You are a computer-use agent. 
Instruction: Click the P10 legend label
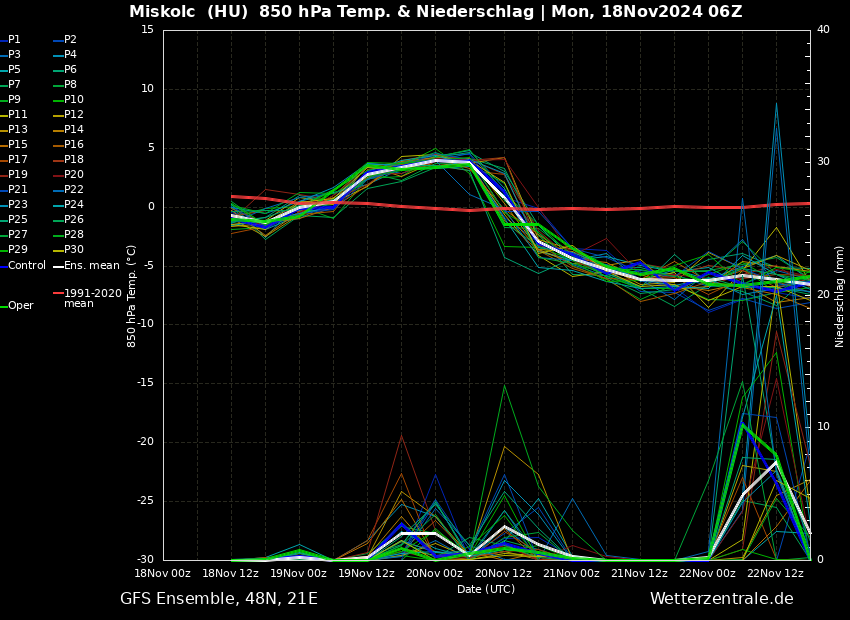pyautogui.click(x=74, y=100)
